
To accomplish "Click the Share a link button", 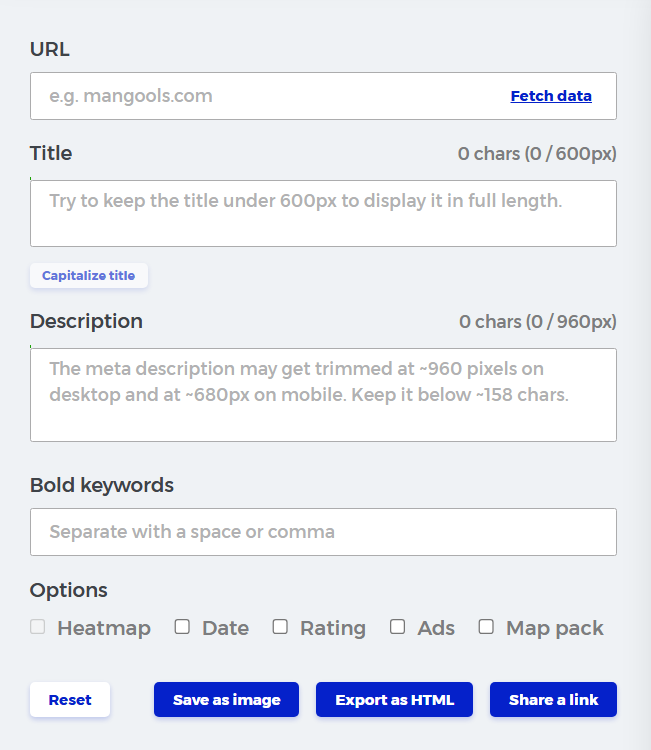I will pos(553,700).
